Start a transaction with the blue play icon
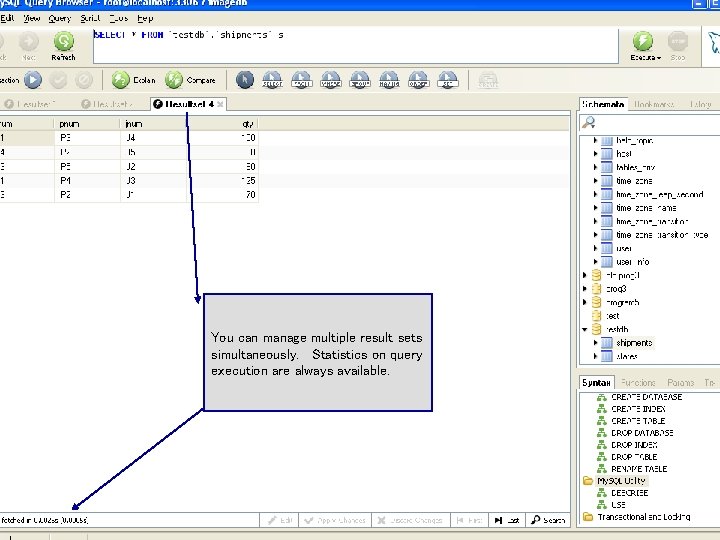Viewport: 720px width, 540px height. click(x=33, y=80)
